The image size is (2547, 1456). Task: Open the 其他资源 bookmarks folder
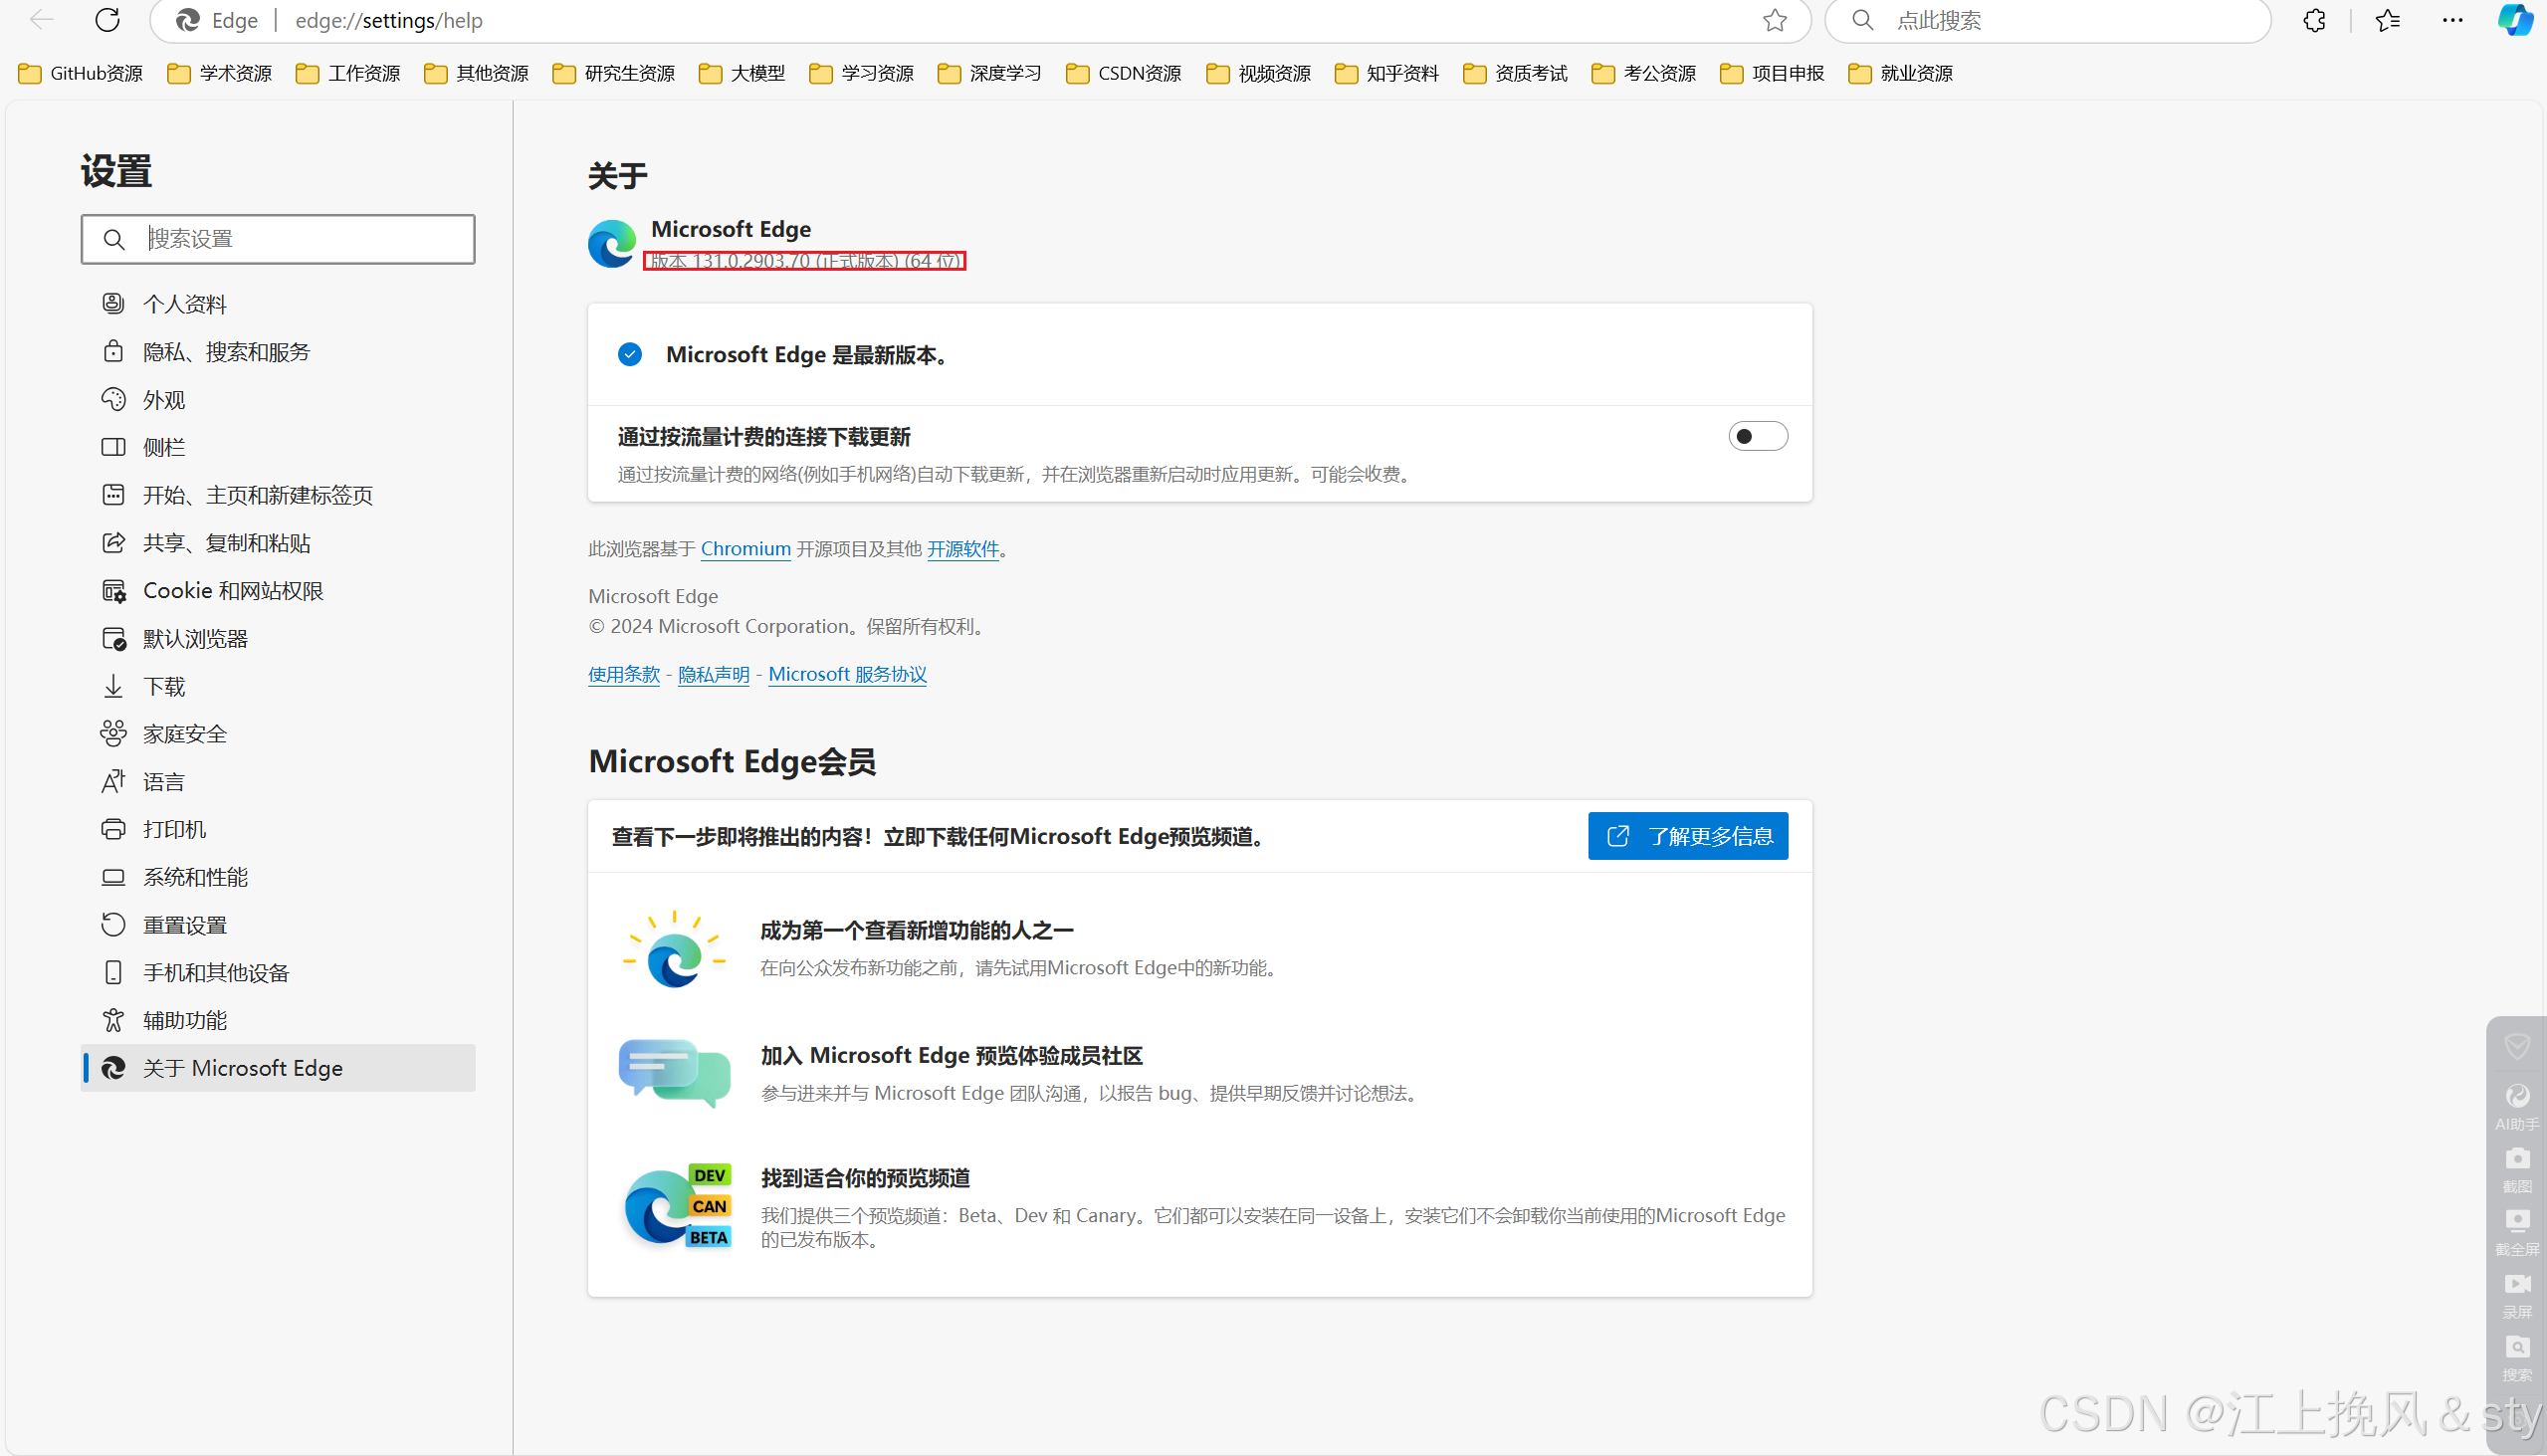point(476,73)
